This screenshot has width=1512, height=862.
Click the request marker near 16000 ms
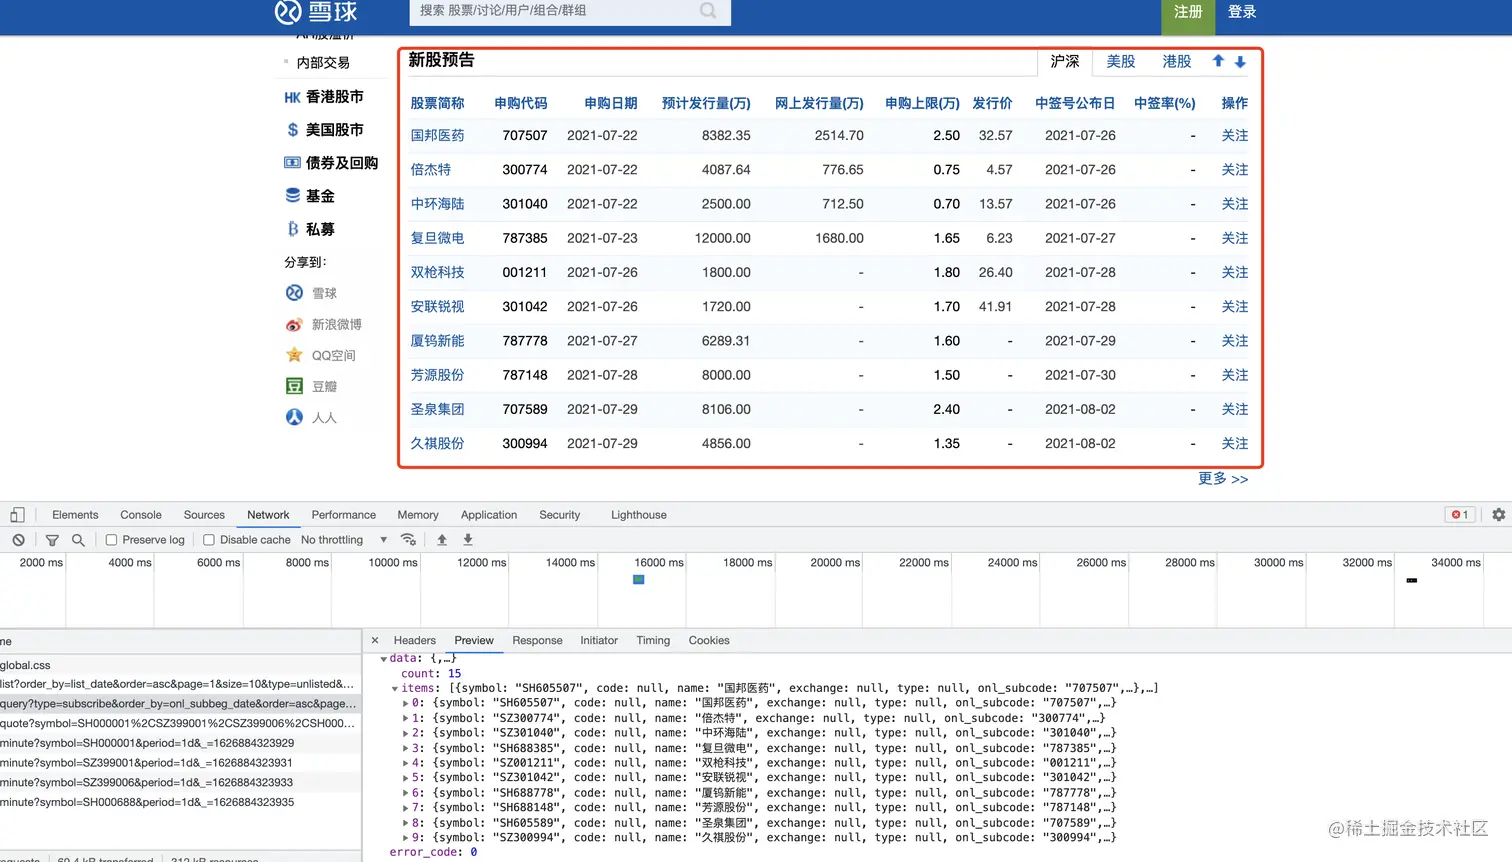point(639,580)
